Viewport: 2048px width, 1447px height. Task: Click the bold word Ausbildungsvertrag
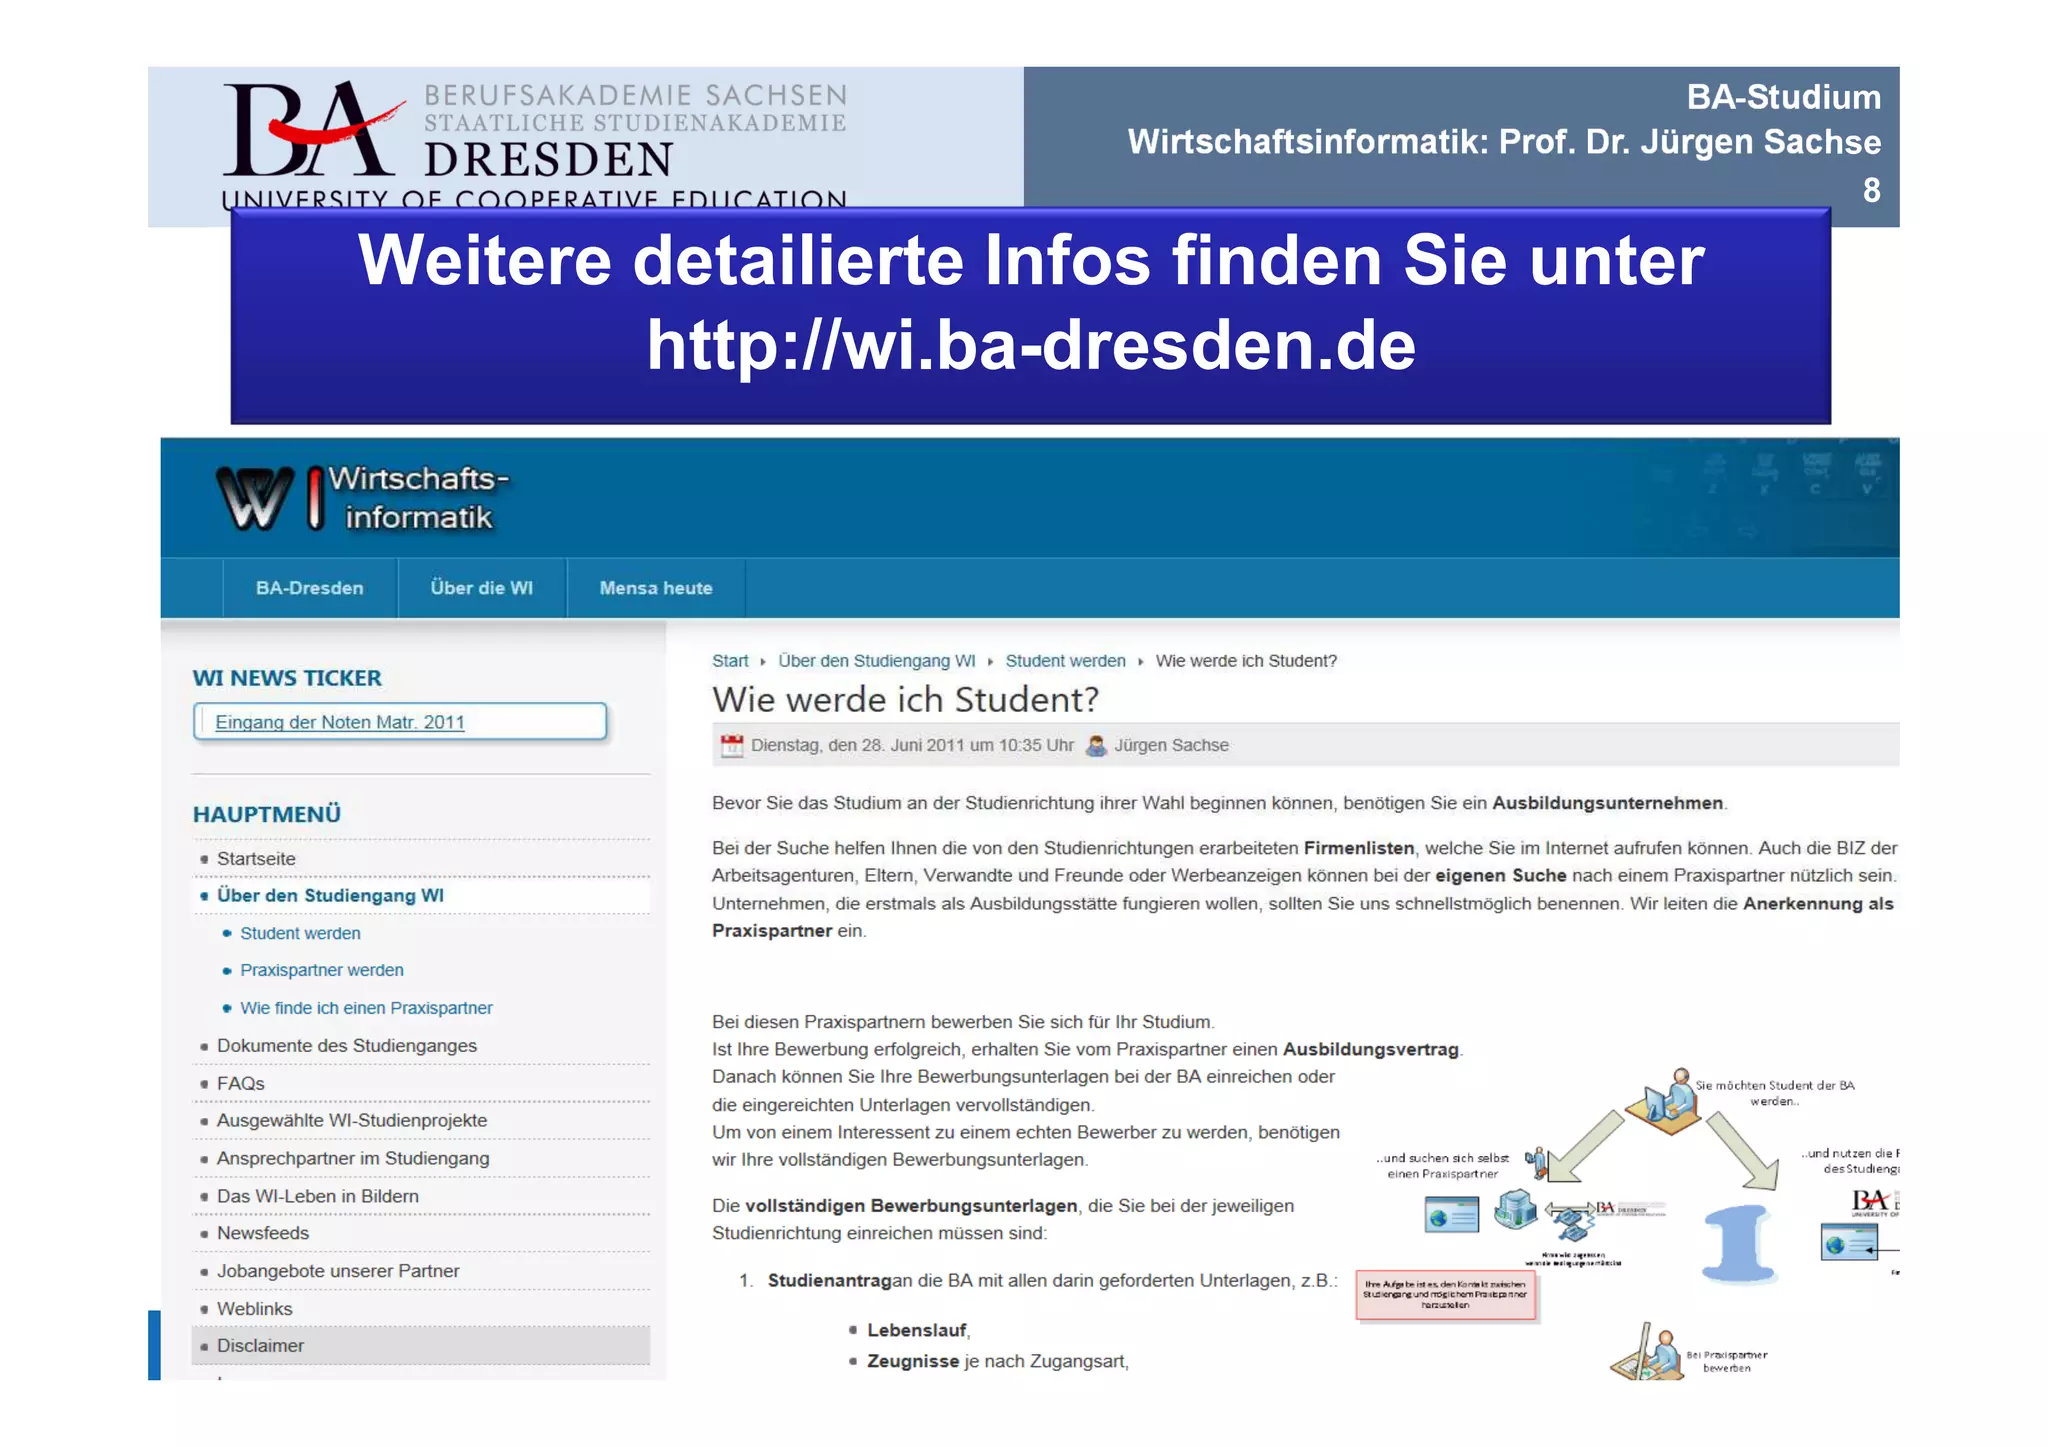coord(1371,1050)
